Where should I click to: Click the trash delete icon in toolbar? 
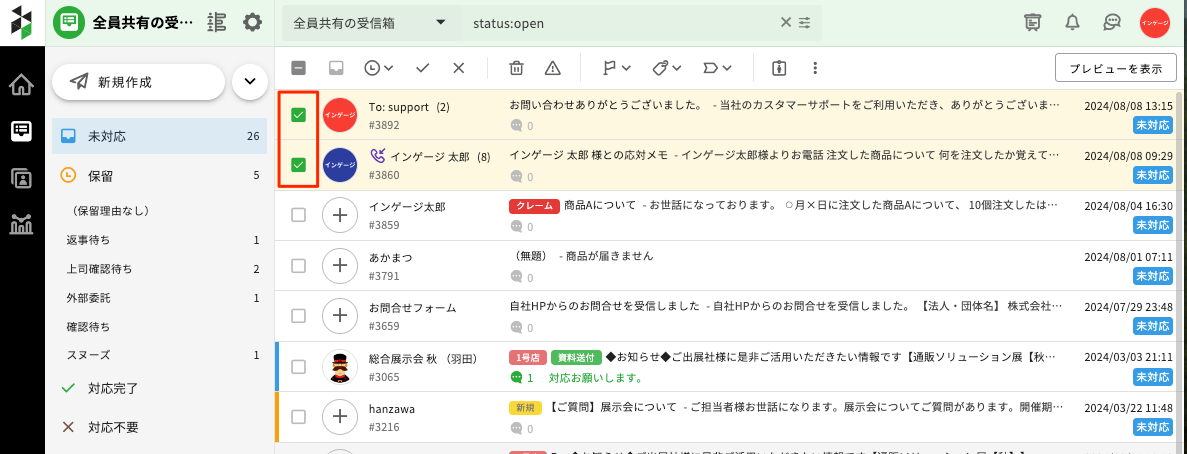(516, 68)
